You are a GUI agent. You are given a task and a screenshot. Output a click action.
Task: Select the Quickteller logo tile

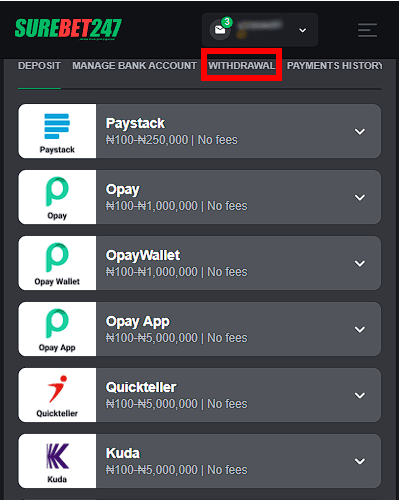pos(57,395)
